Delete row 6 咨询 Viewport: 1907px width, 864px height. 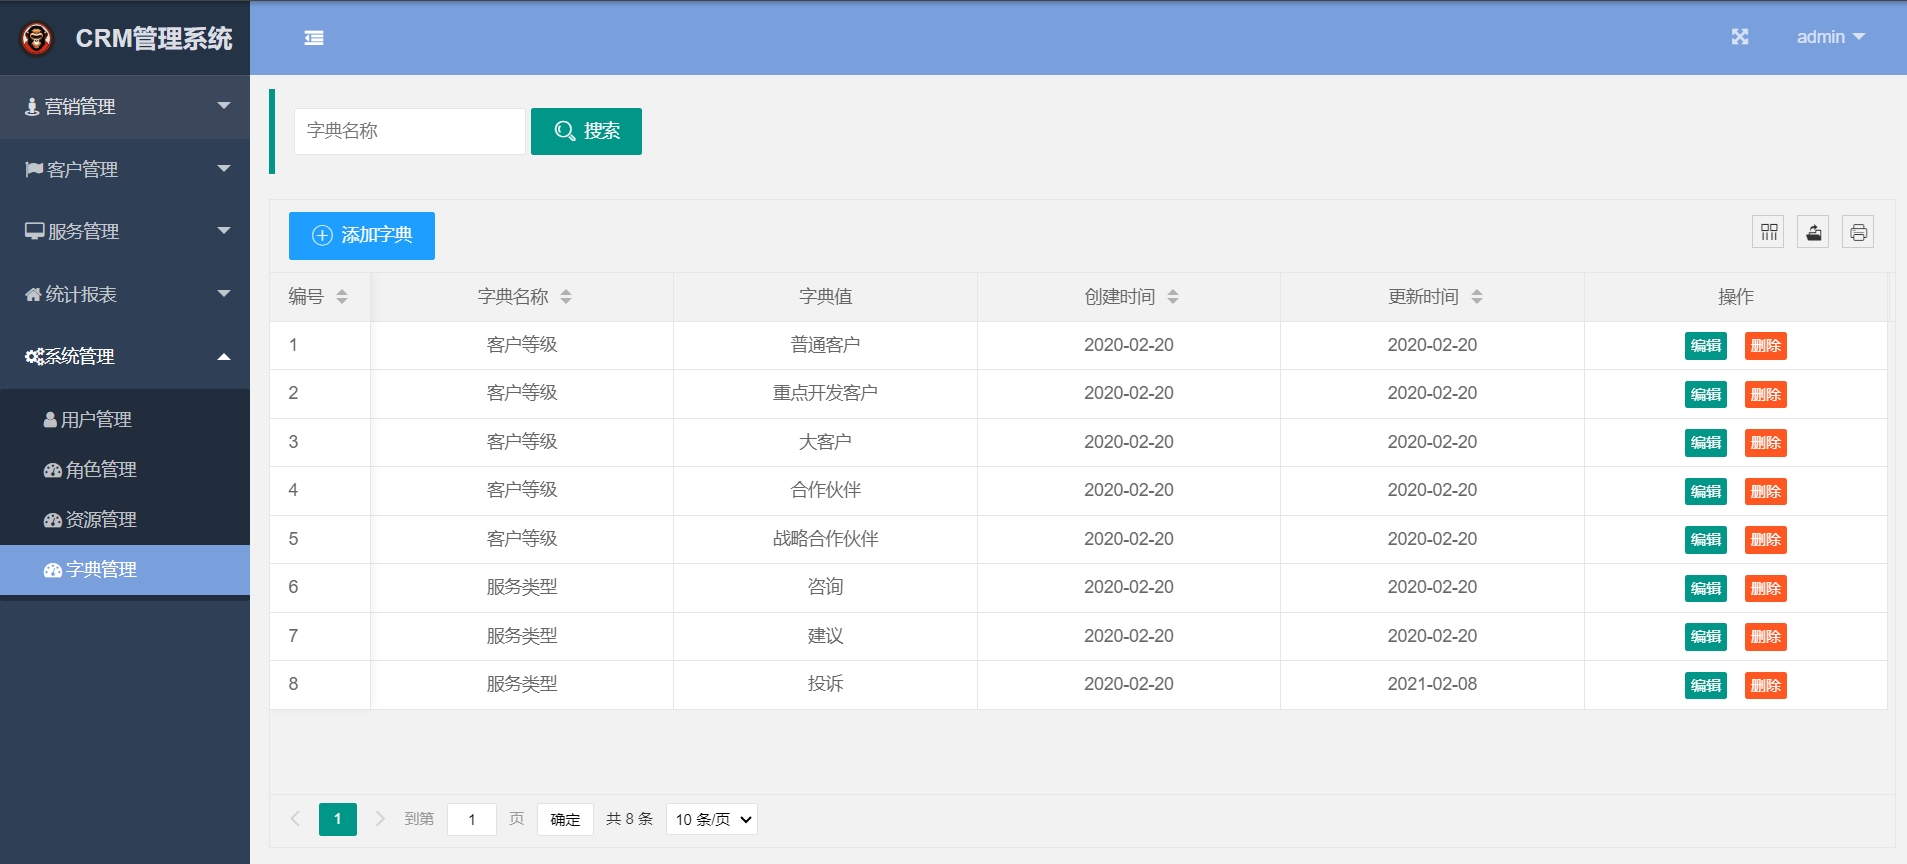[x=1766, y=588]
